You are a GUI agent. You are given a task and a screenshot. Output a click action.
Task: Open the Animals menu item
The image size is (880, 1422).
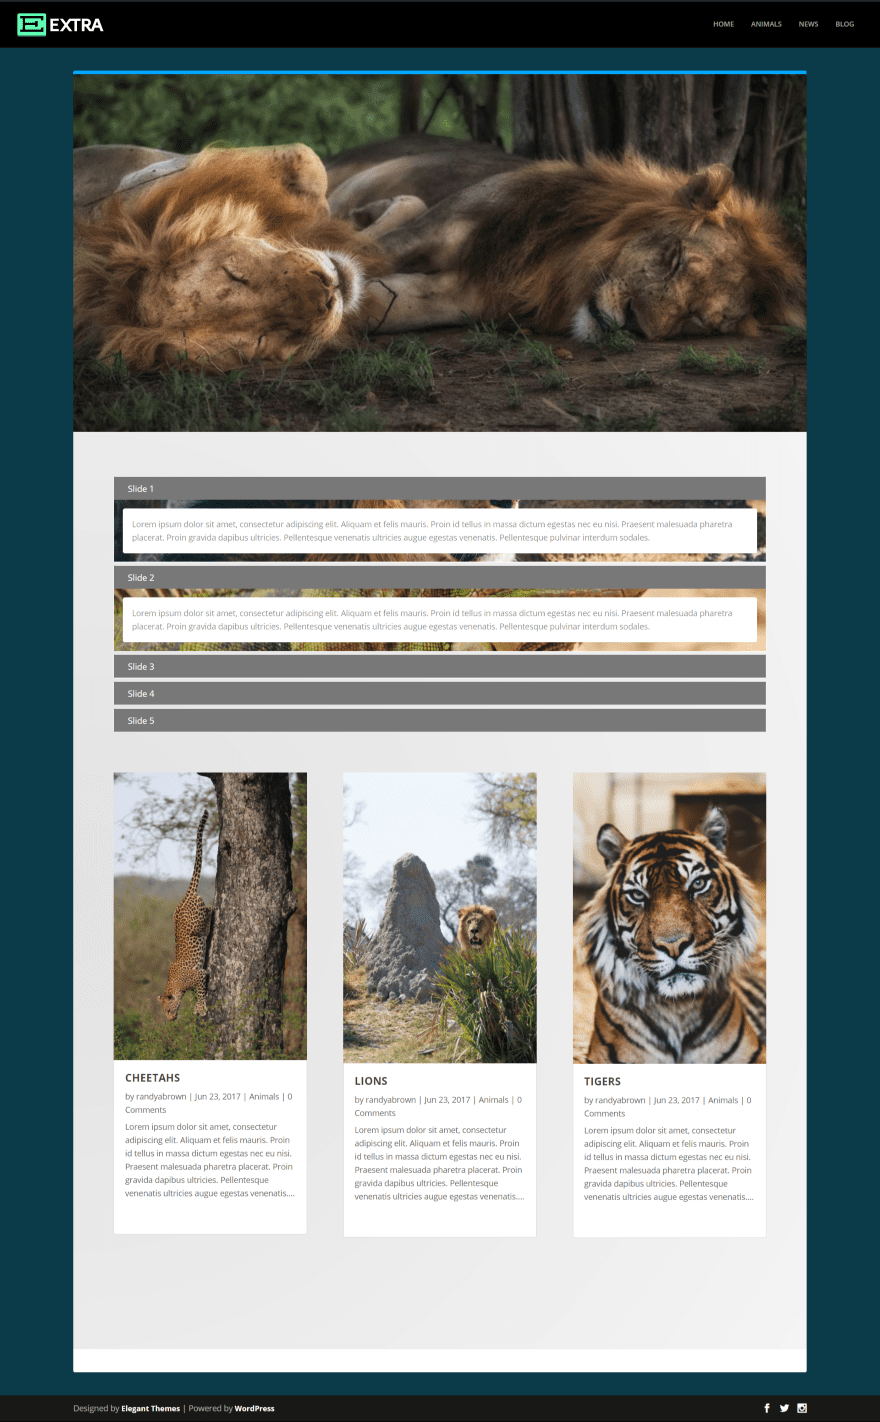coord(766,24)
